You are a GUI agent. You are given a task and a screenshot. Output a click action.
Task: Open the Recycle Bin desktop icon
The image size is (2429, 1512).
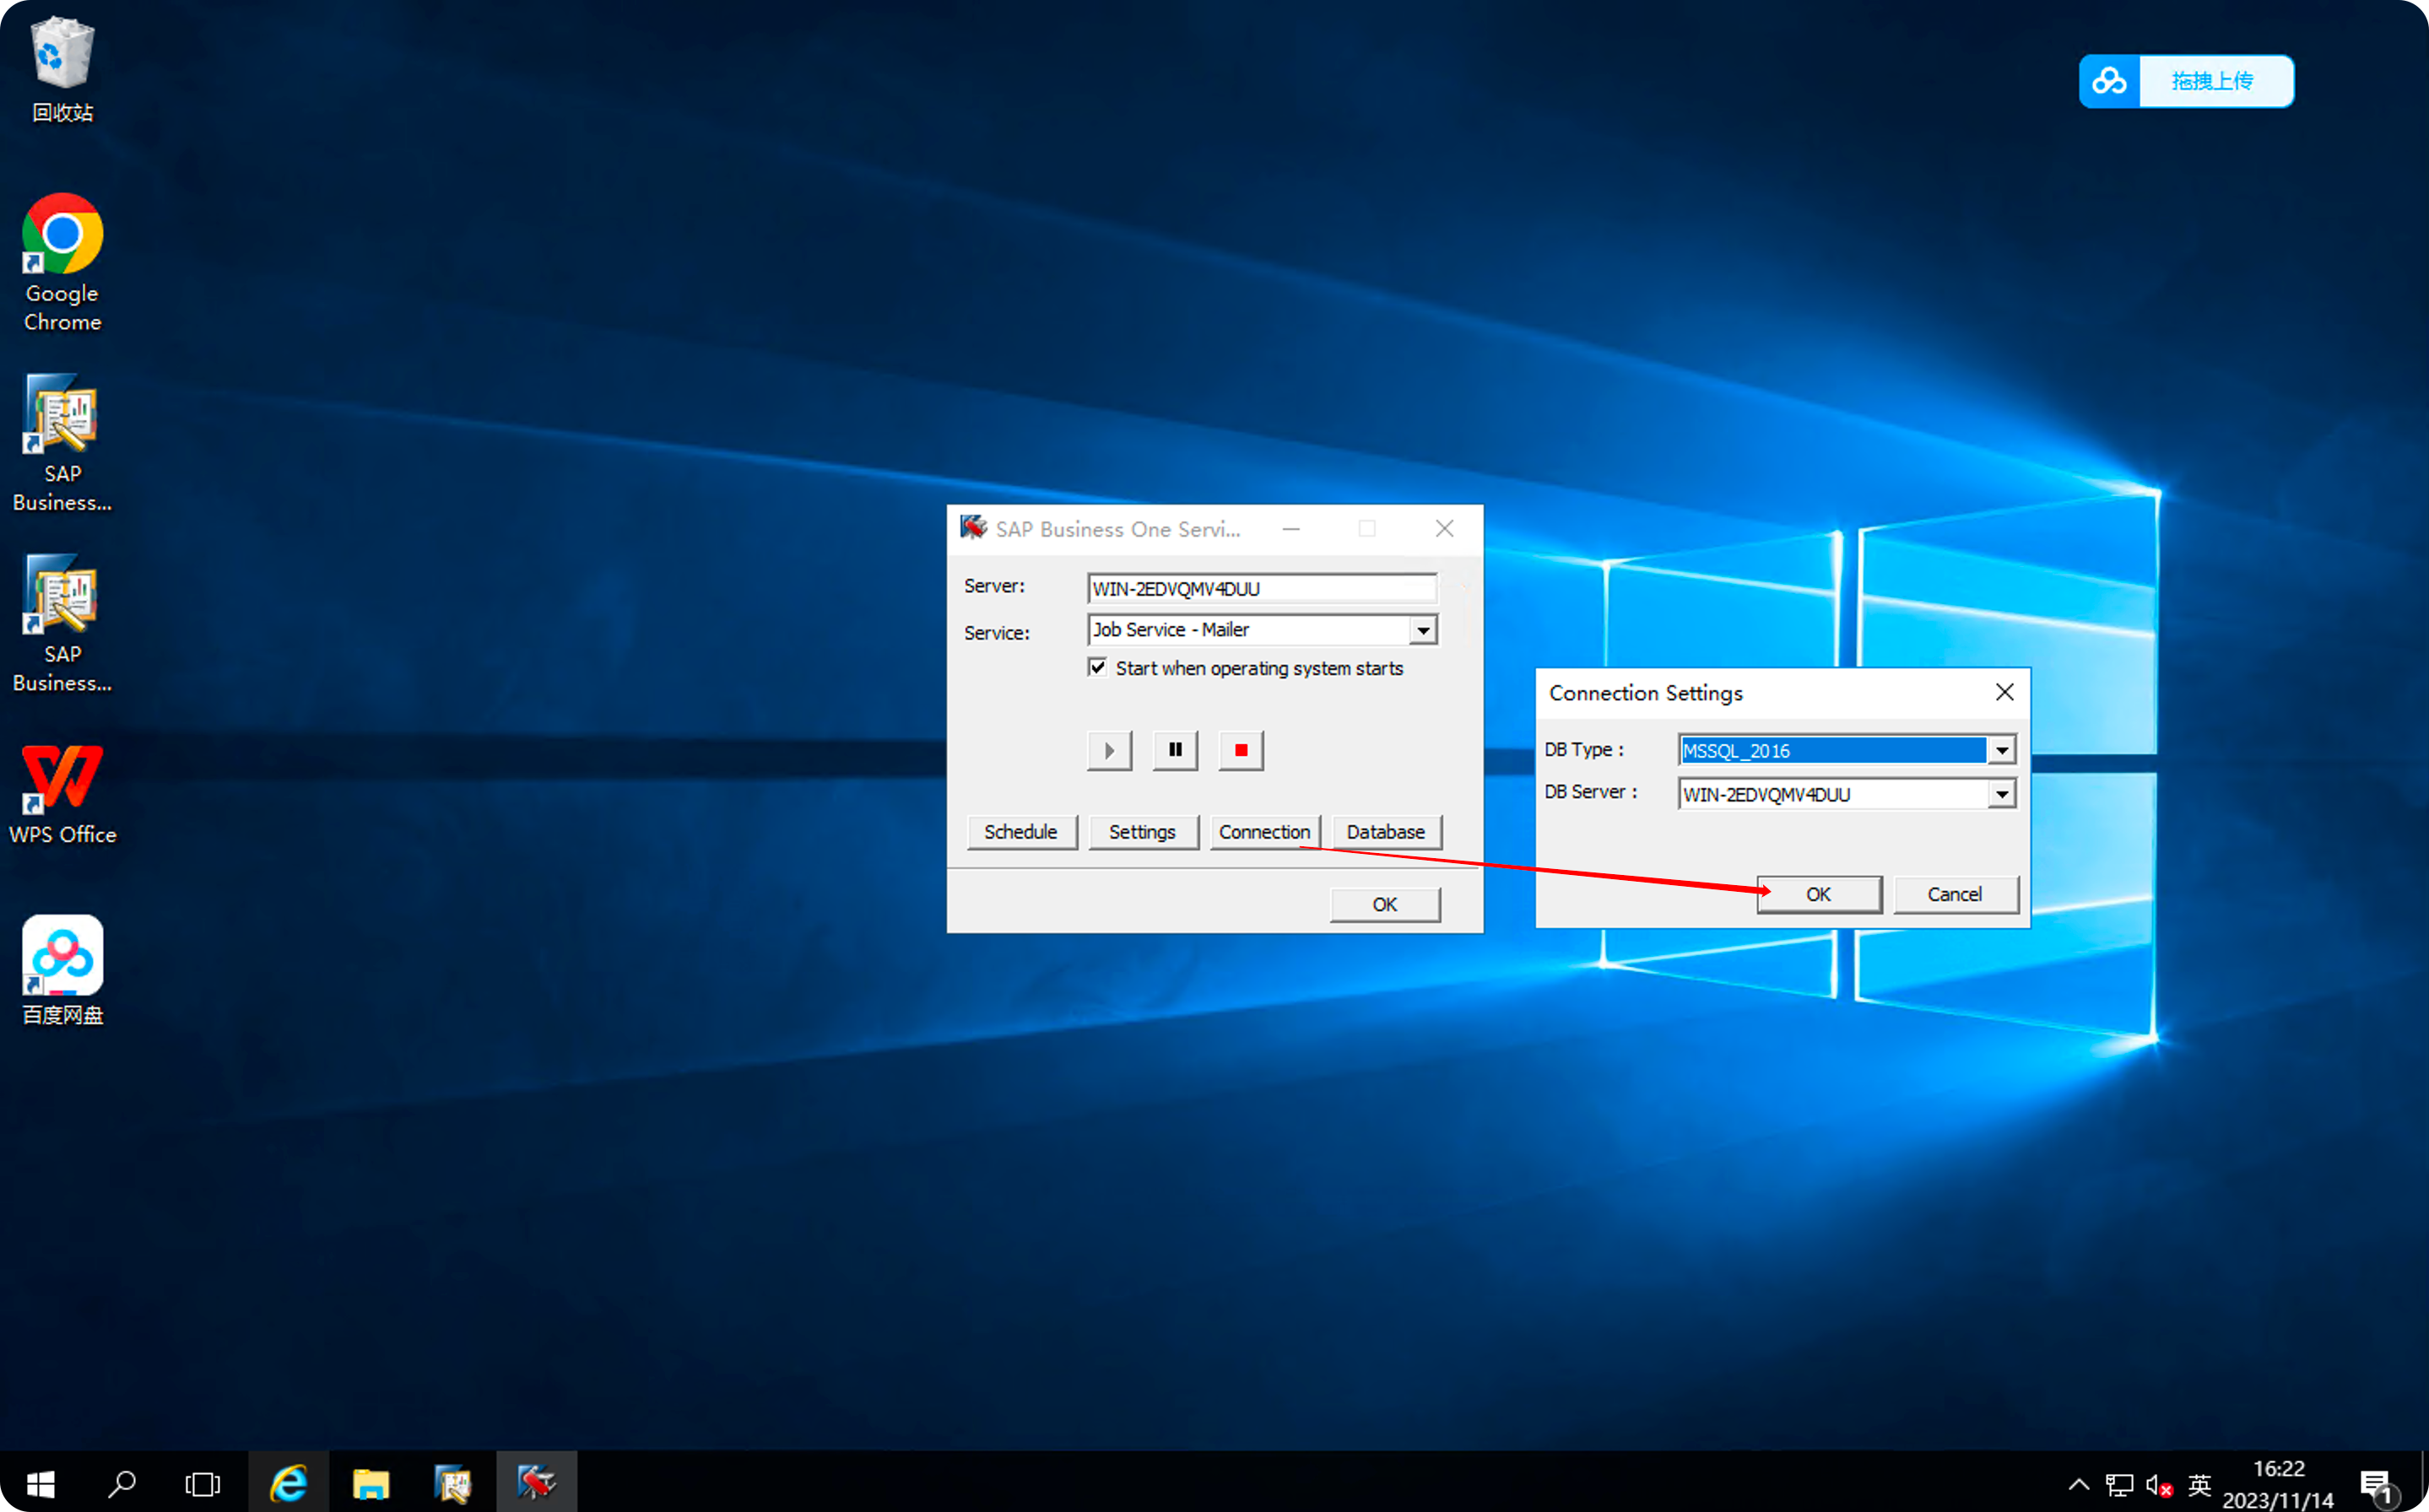62,68
